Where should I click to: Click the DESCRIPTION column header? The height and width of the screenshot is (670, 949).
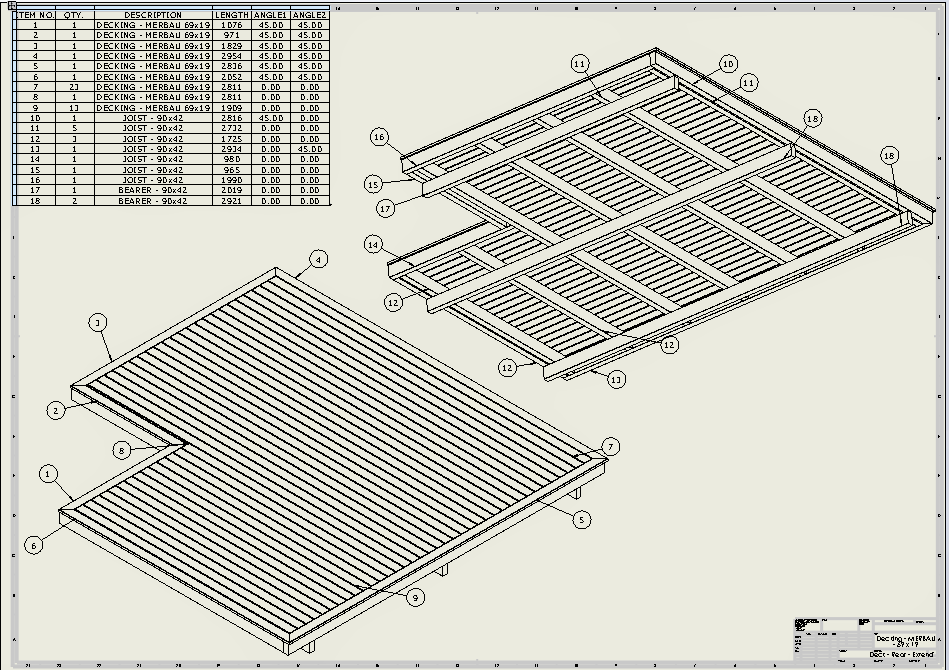point(153,15)
